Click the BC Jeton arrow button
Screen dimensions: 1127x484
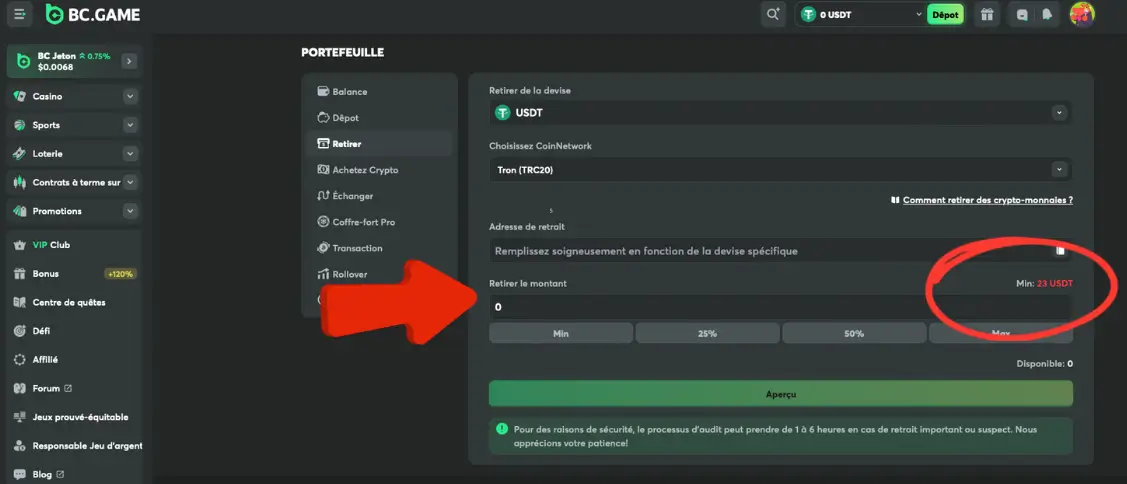coord(129,61)
